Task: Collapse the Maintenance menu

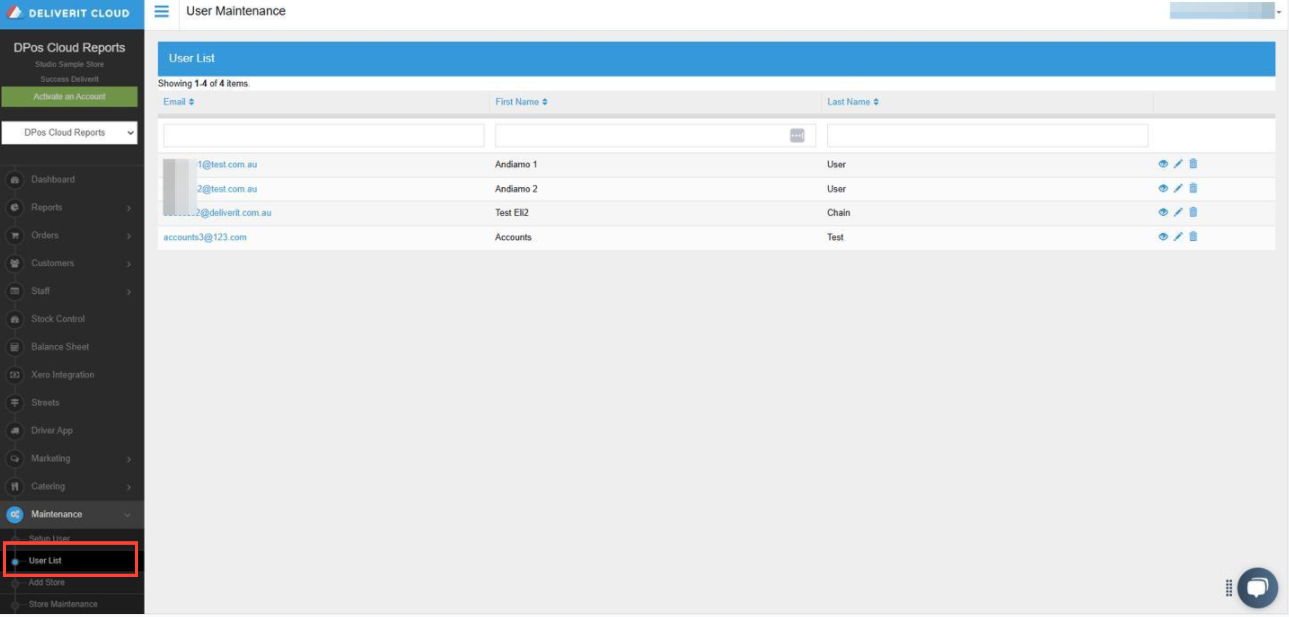Action: tap(70, 514)
